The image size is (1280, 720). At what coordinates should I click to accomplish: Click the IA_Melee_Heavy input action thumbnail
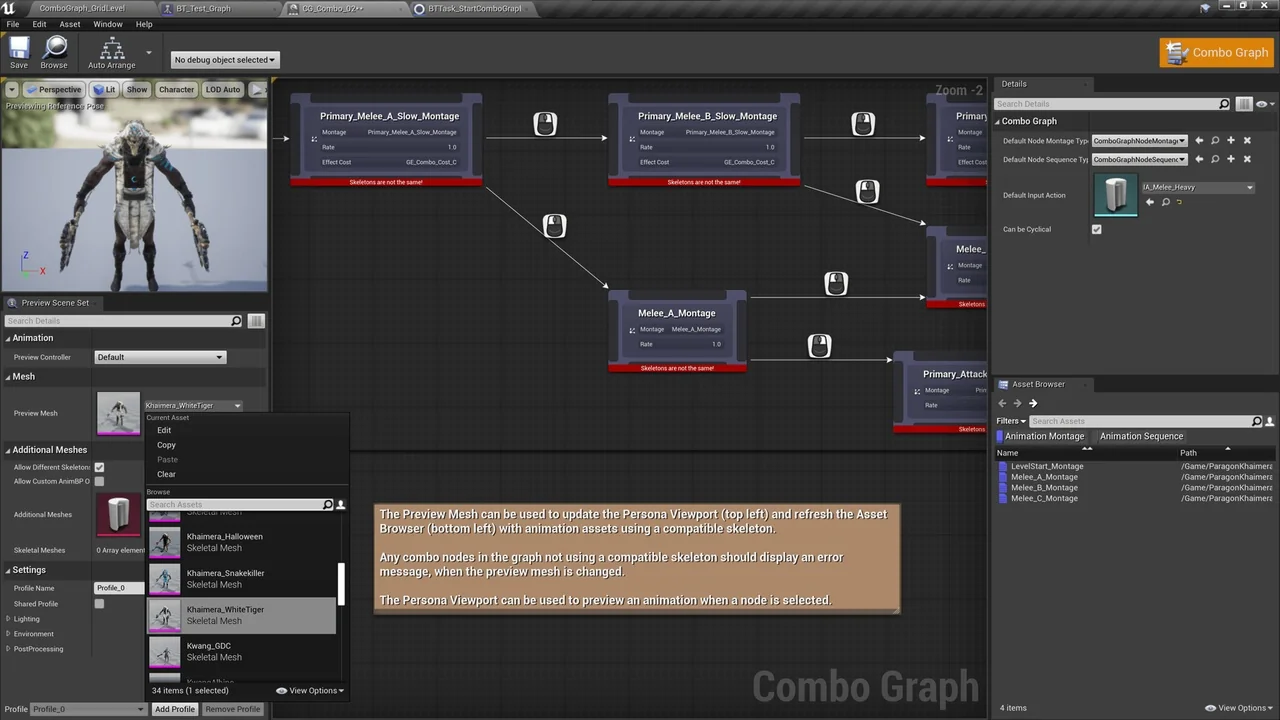(1116, 194)
